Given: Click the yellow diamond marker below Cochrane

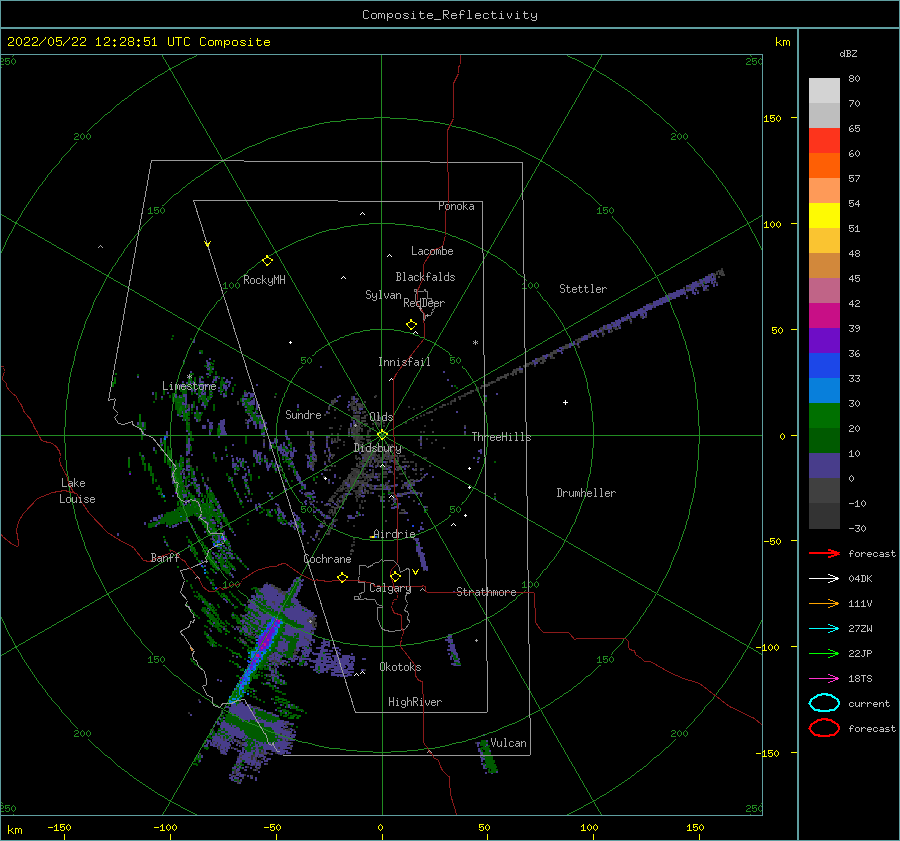Looking at the screenshot, I should coord(342,577).
